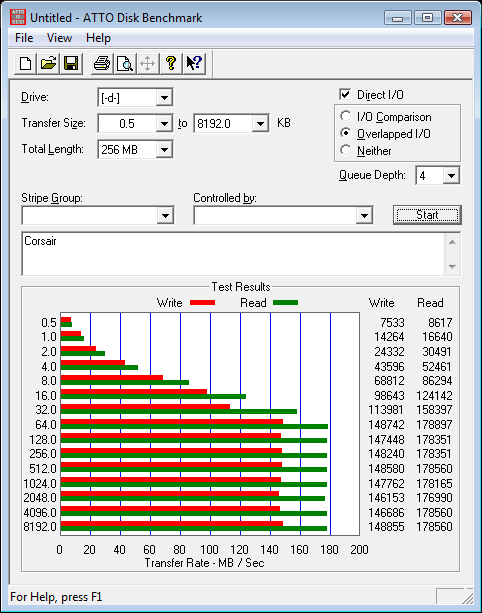Uncheck the Direct I/O checkbox
This screenshot has height=613, width=482.
coord(345,94)
